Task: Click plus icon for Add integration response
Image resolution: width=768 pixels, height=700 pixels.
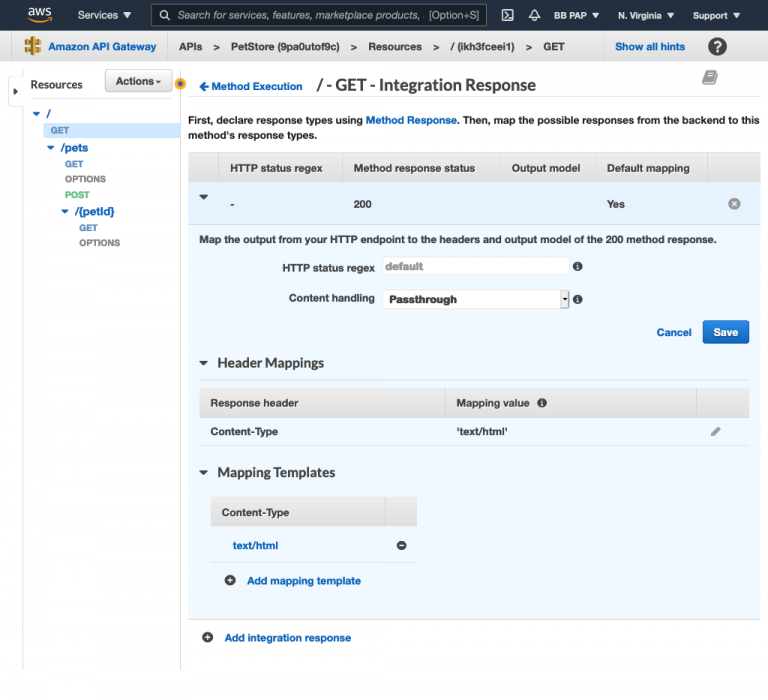Action: 207,637
